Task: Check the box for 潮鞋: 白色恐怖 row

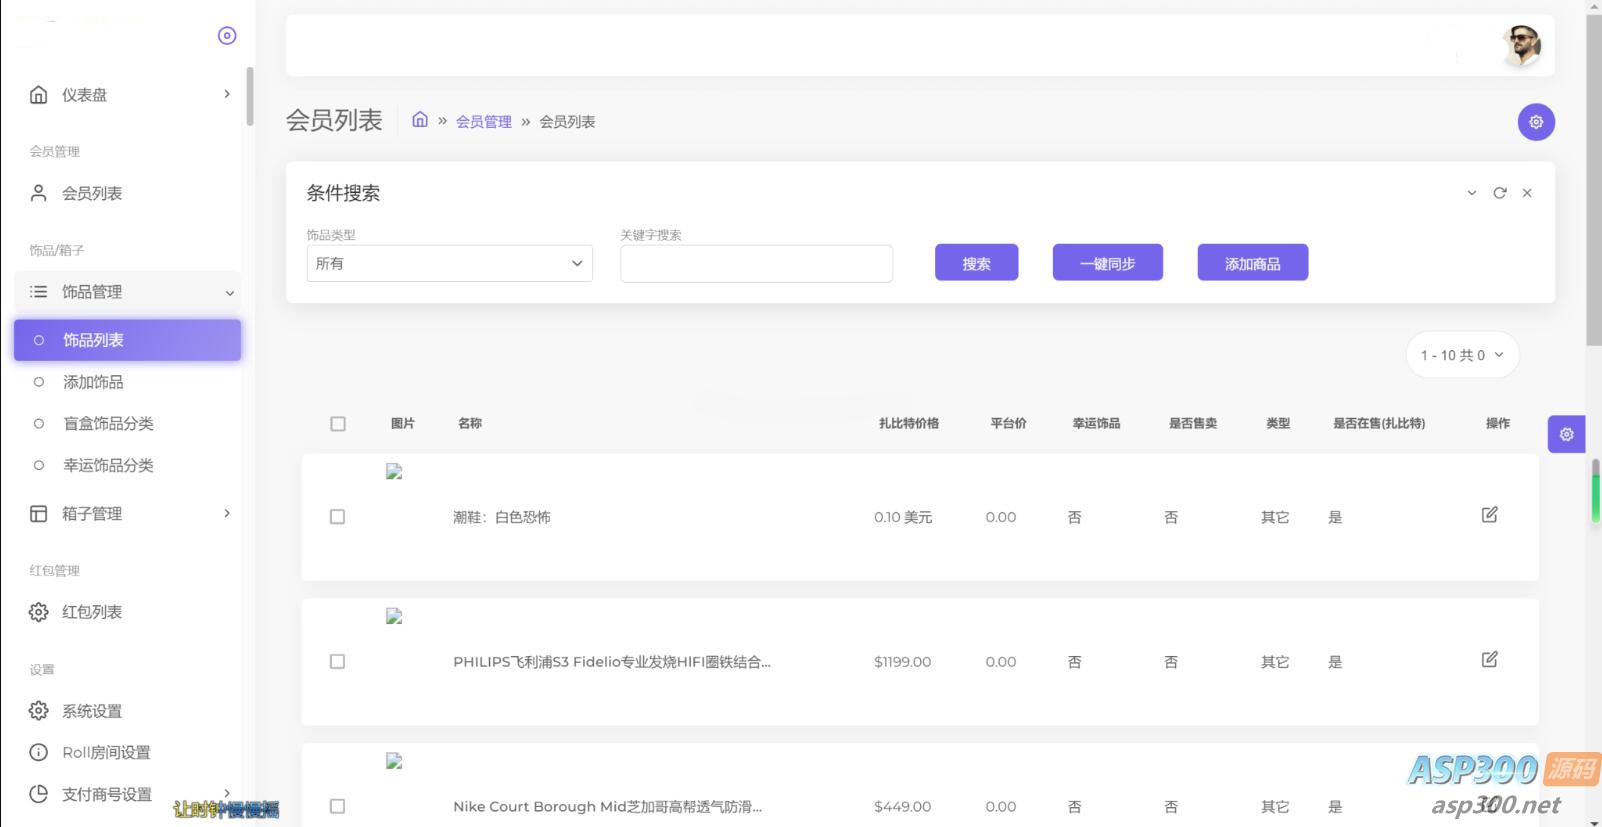Action: [338, 517]
